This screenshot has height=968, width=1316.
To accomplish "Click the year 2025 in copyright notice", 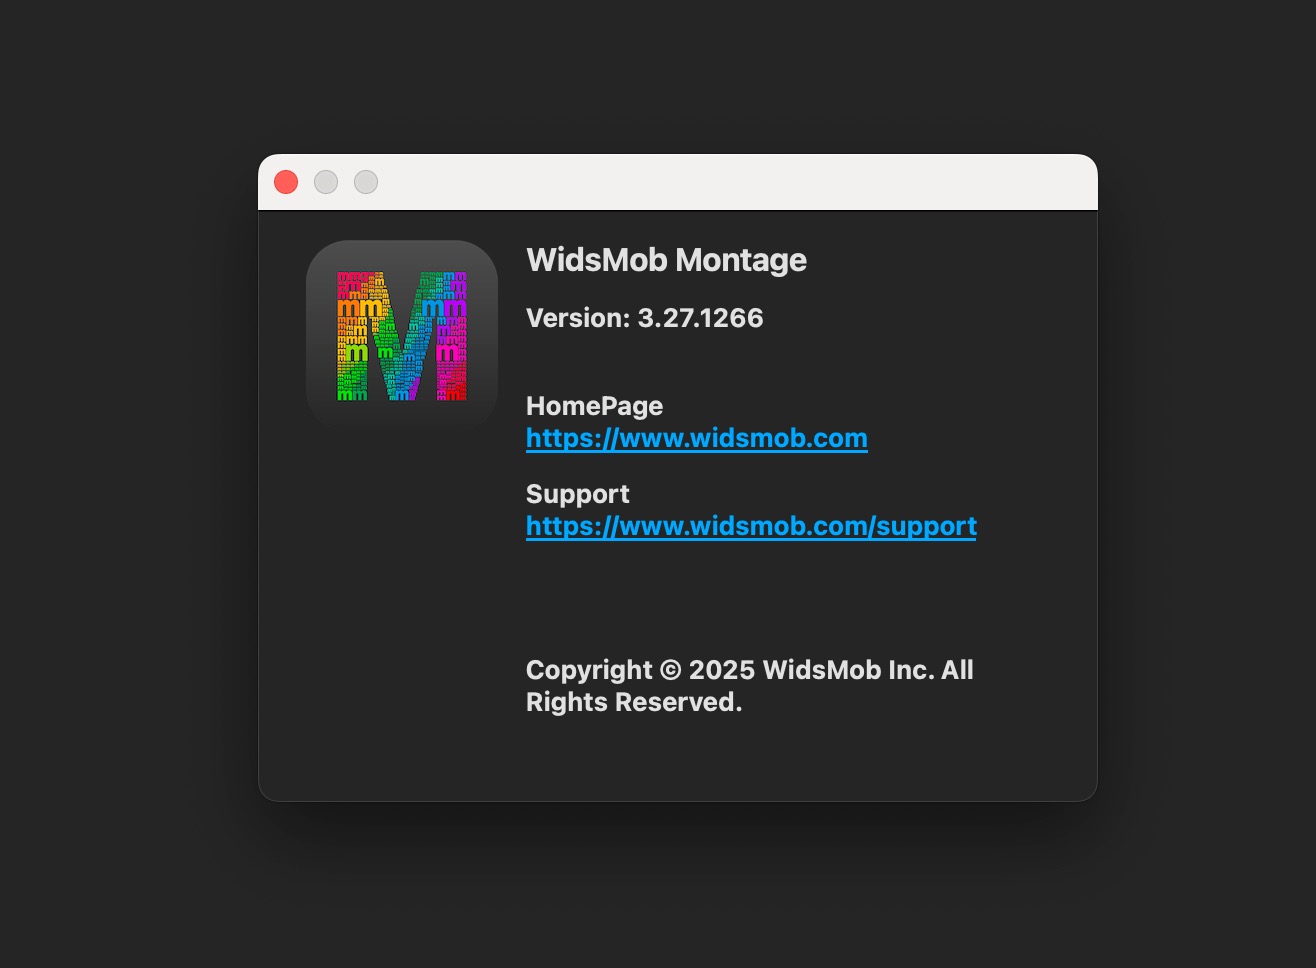I will pyautogui.click(x=721, y=670).
